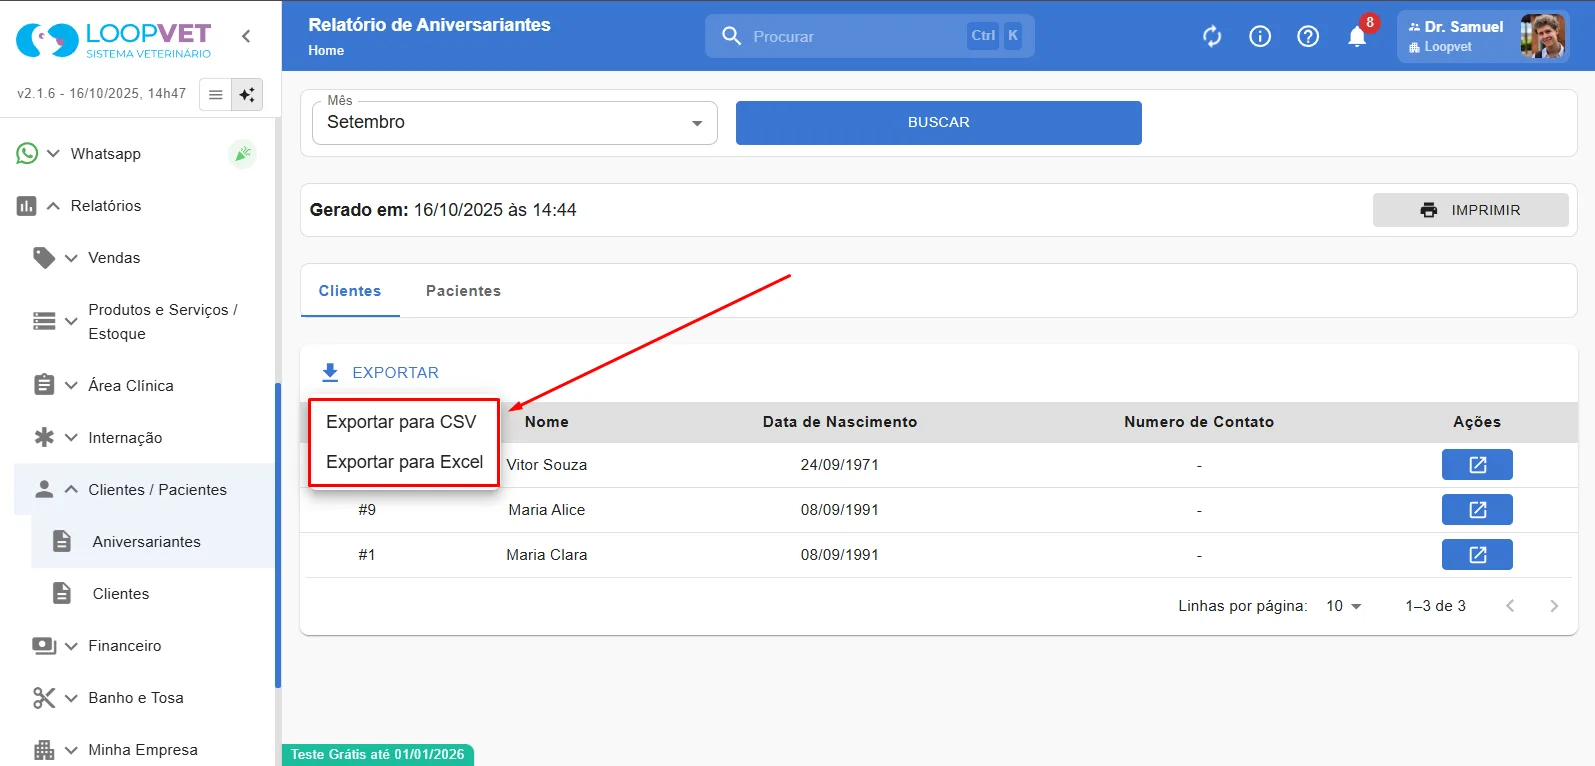
Task: Expand the Financeiro sidebar section
Action: (x=124, y=646)
